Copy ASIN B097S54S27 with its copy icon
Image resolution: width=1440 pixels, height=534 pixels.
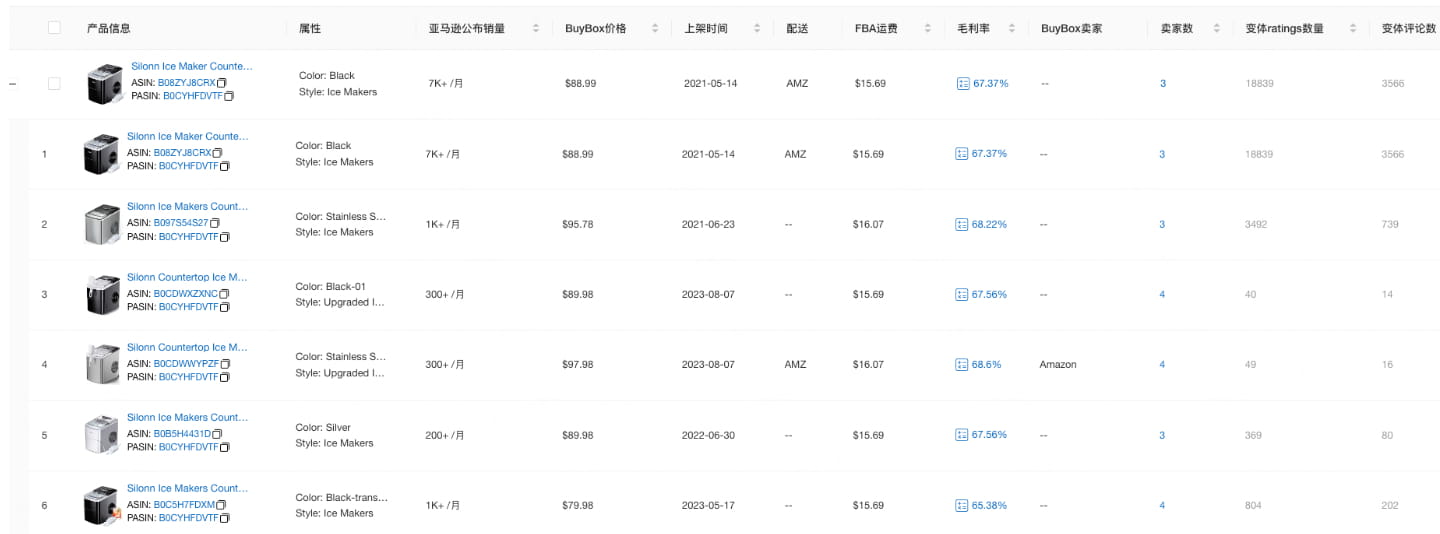coord(215,223)
